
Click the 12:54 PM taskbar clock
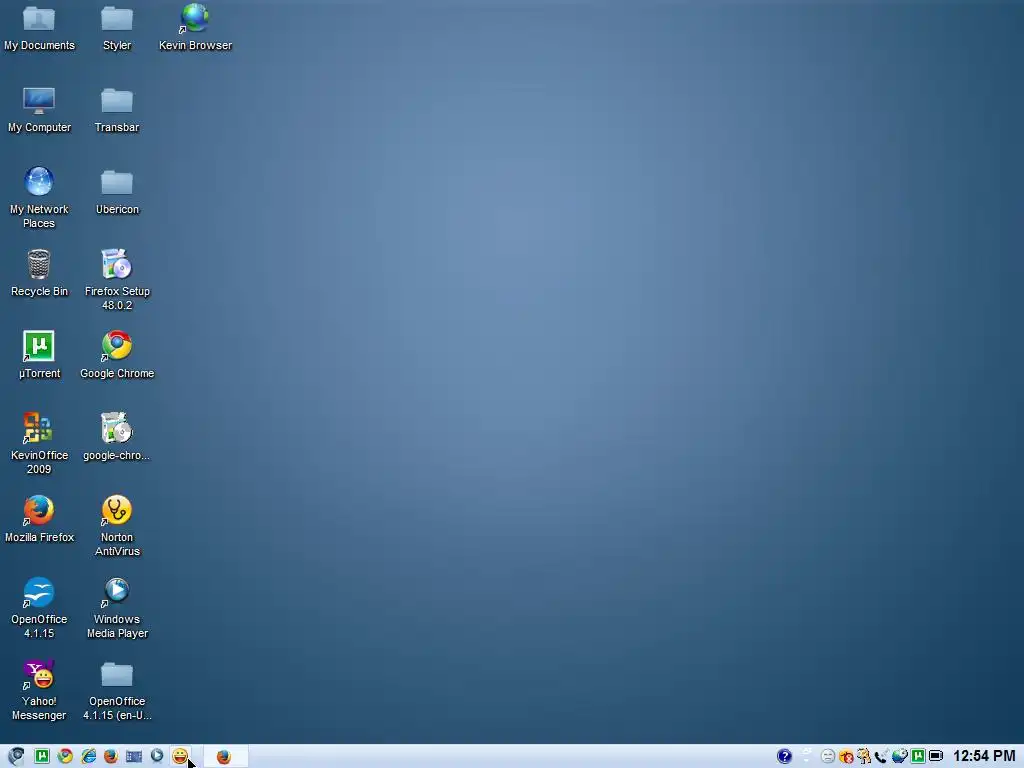point(984,756)
